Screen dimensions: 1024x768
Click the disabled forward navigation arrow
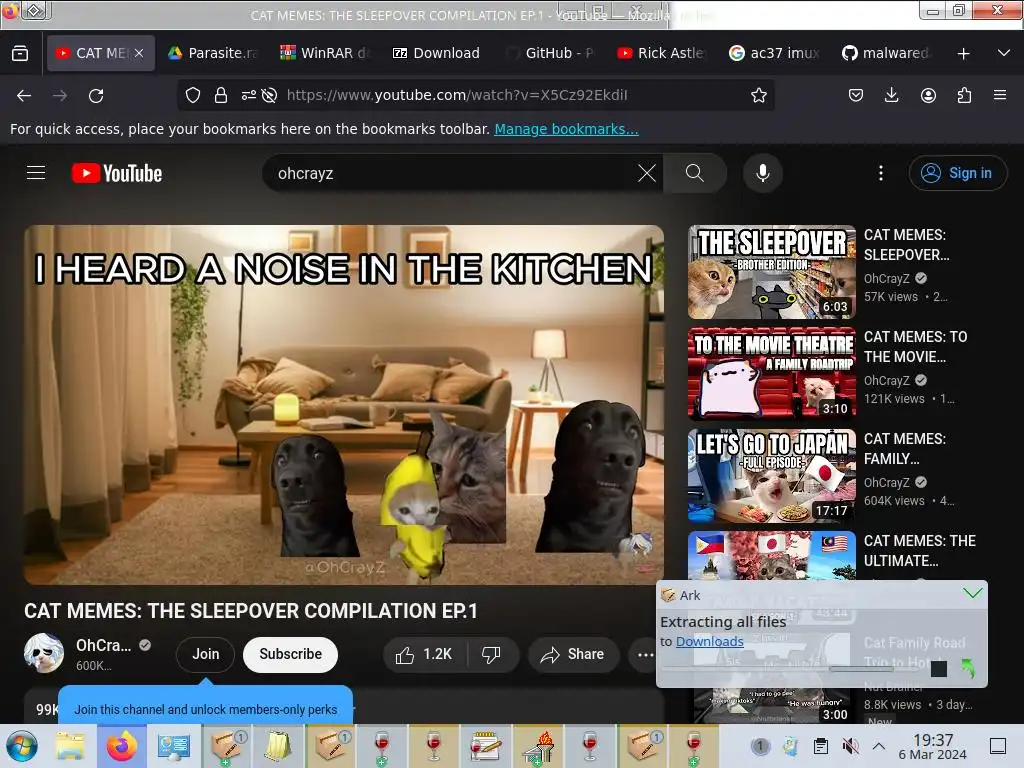click(x=60, y=96)
